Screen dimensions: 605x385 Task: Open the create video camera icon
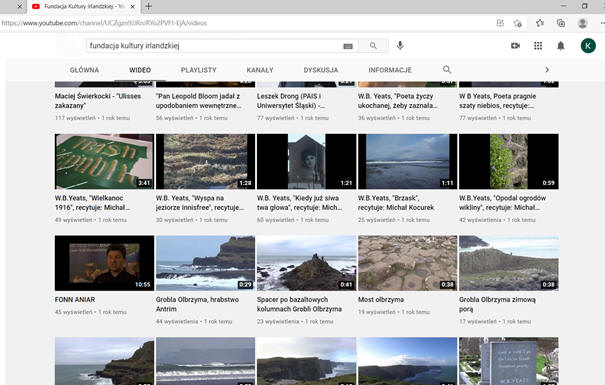pyautogui.click(x=515, y=46)
